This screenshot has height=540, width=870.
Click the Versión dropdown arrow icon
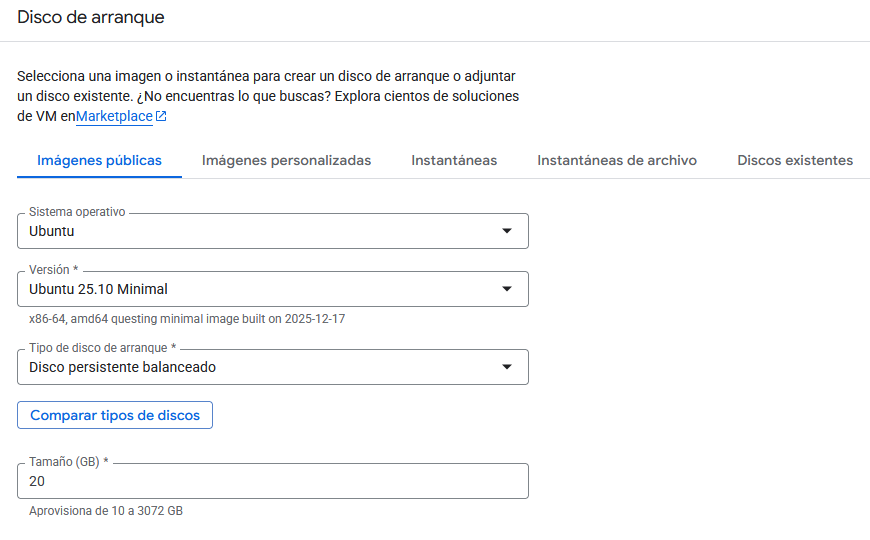click(x=506, y=290)
